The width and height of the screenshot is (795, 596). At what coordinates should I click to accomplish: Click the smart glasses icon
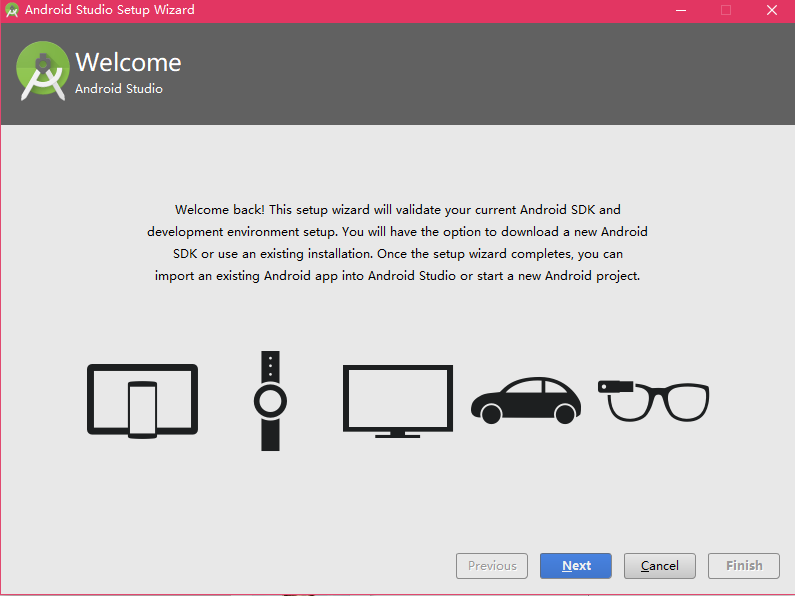point(654,400)
